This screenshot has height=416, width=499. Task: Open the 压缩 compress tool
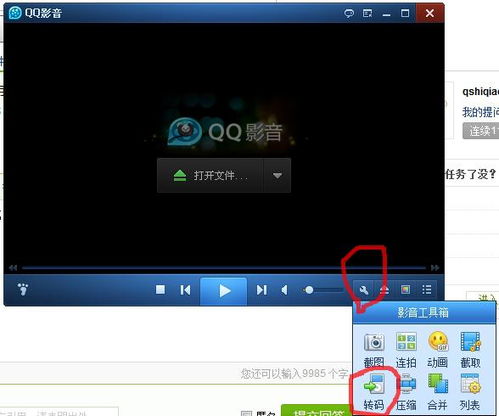[406, 392]
